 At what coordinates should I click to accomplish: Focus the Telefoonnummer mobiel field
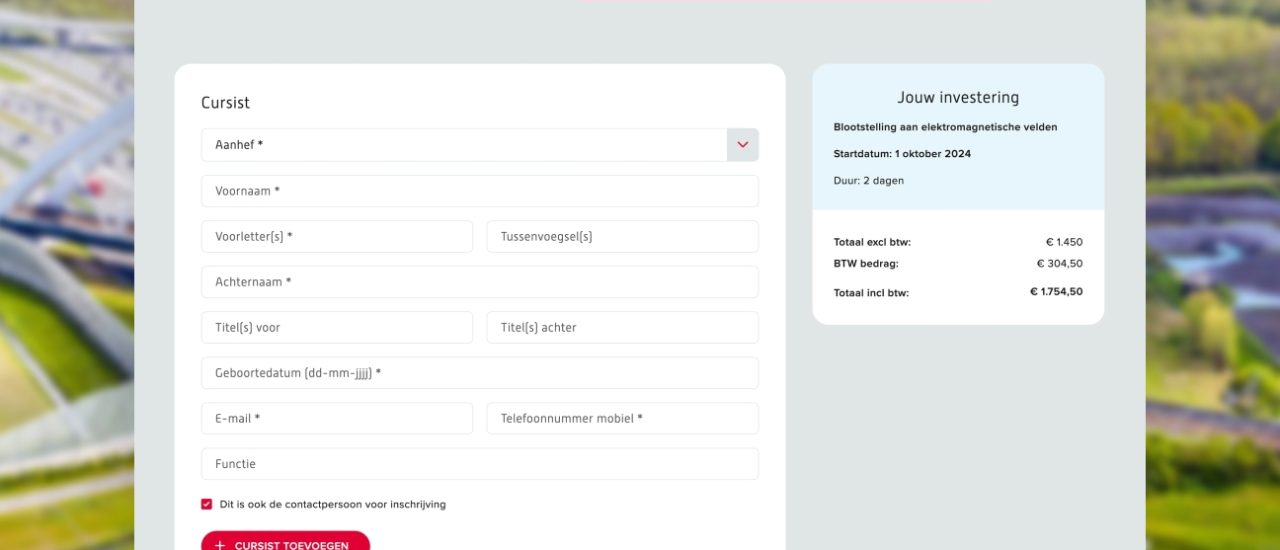(622, 418)
